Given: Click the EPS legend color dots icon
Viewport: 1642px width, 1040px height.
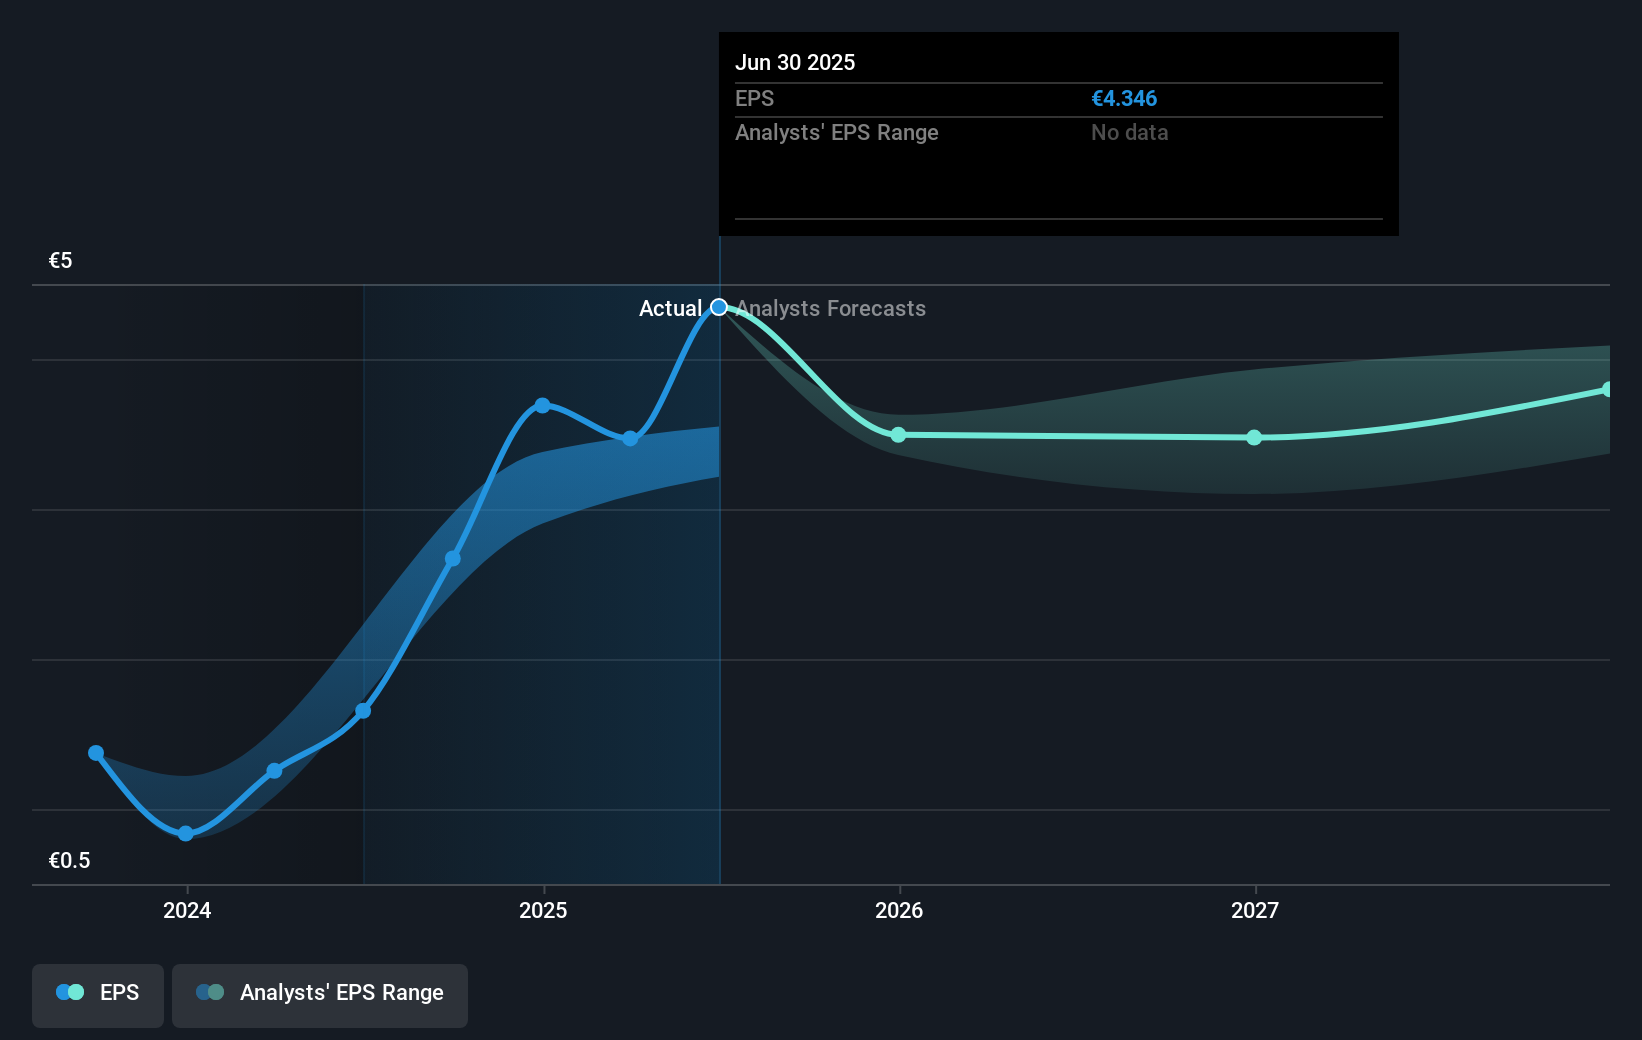Looking at the screenshot, I should point(70,993).
